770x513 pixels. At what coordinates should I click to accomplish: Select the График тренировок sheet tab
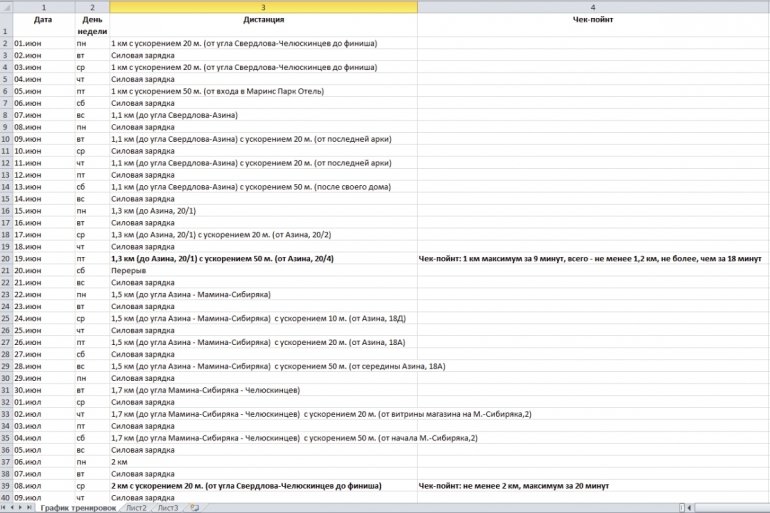click(78, 508)
